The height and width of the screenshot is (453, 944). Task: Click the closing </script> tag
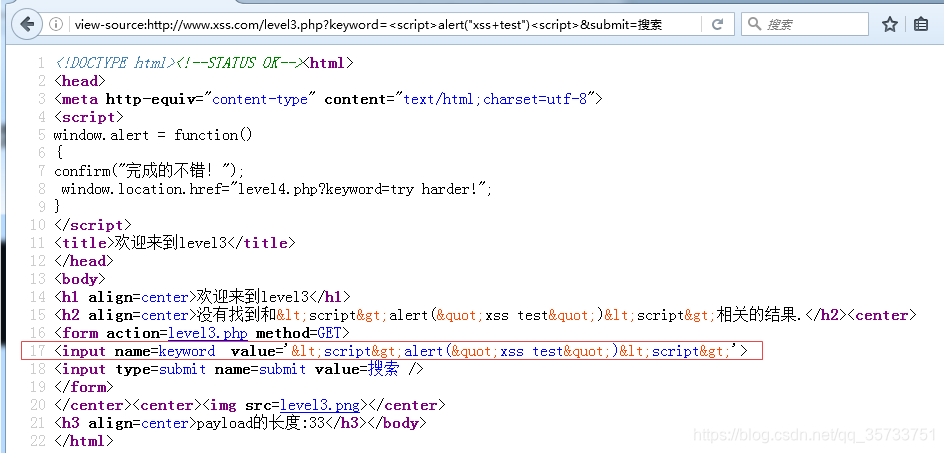click(93, 225)
